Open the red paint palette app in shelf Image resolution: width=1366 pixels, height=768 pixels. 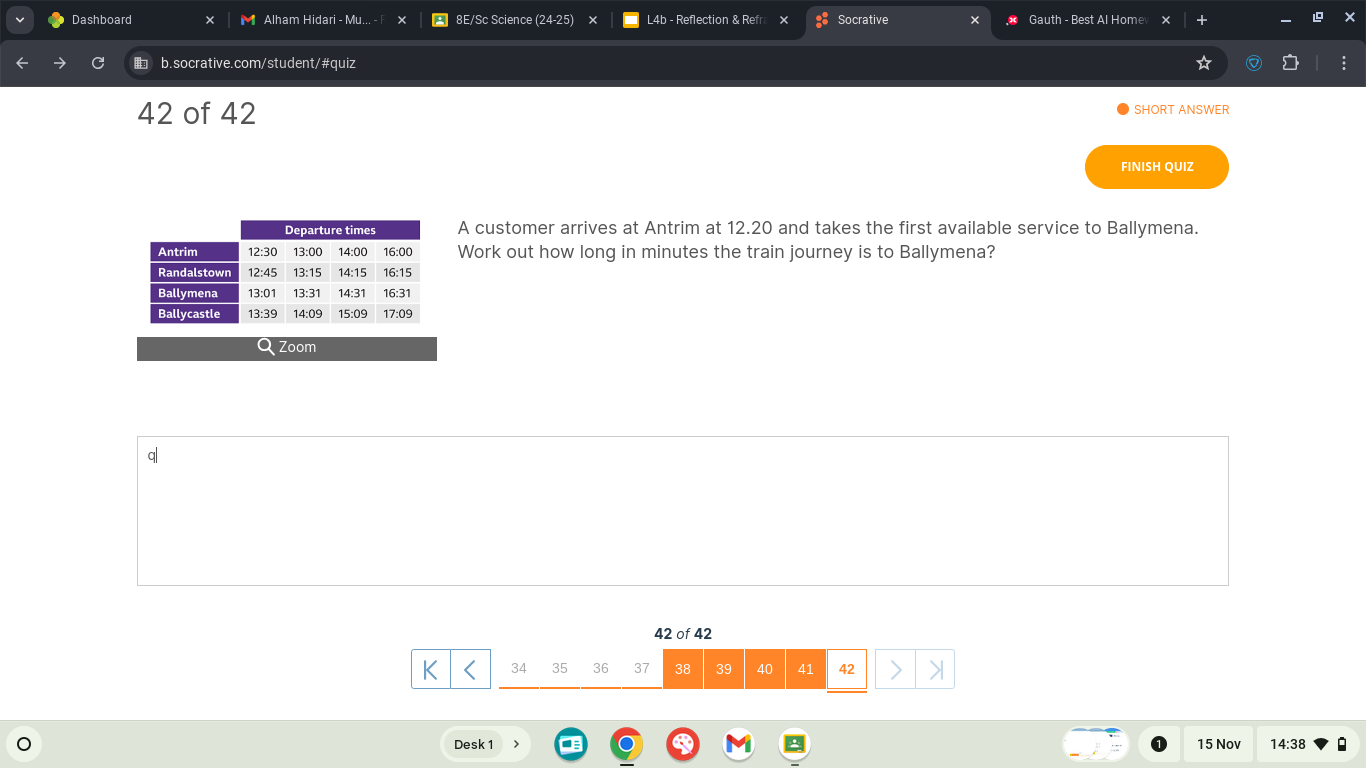[x=683, y=744]
